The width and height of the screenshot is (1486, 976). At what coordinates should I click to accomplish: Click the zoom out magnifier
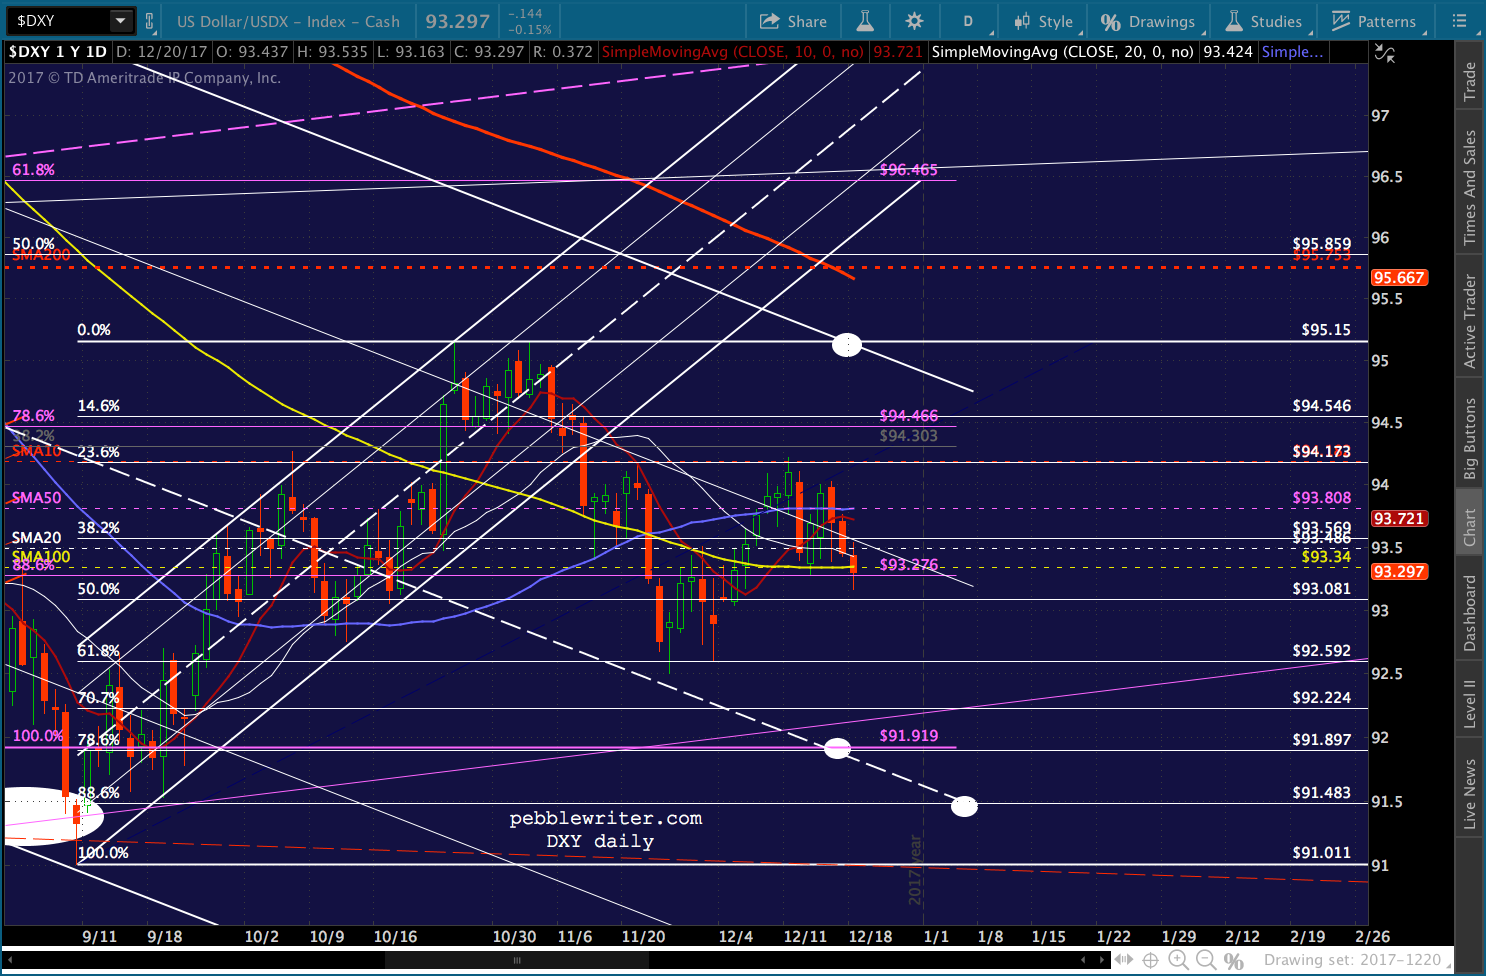[1206, 960]
